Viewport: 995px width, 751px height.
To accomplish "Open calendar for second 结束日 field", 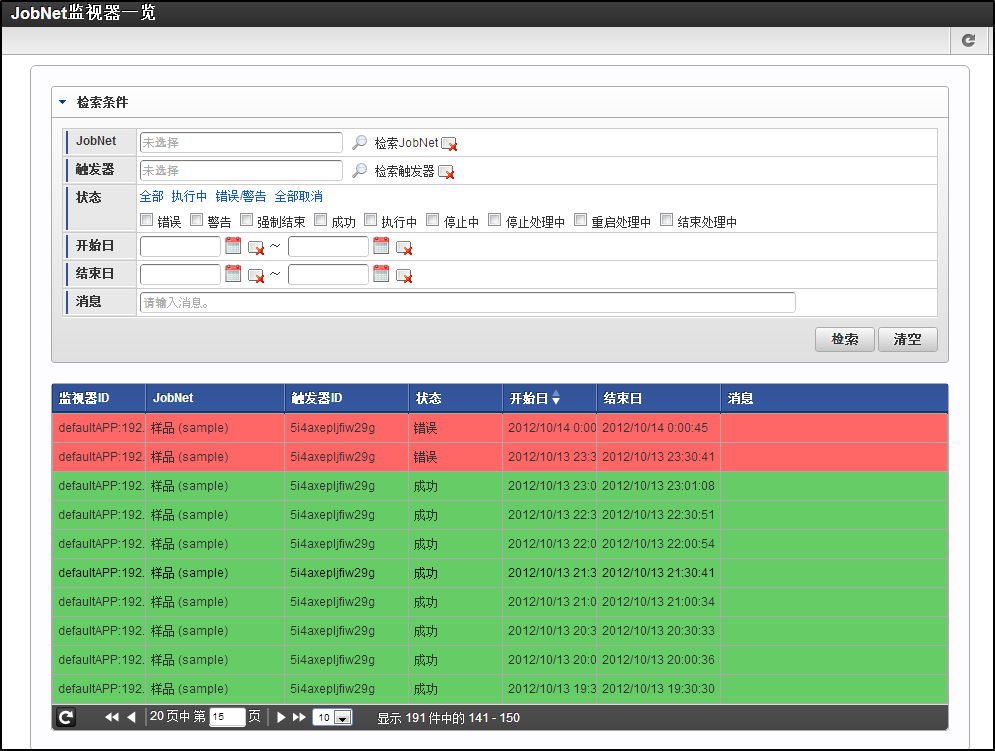I will click(x=381, y=274).
